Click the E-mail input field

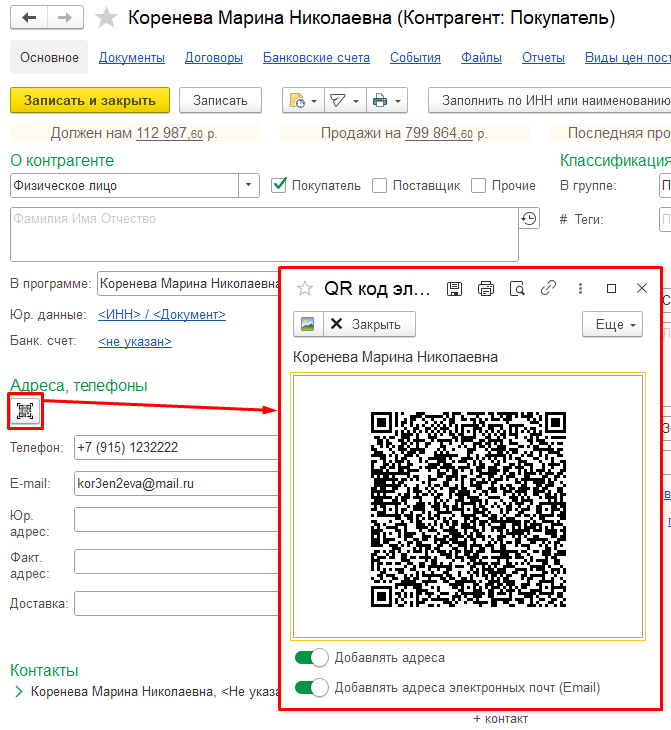[x=176, y=484]
